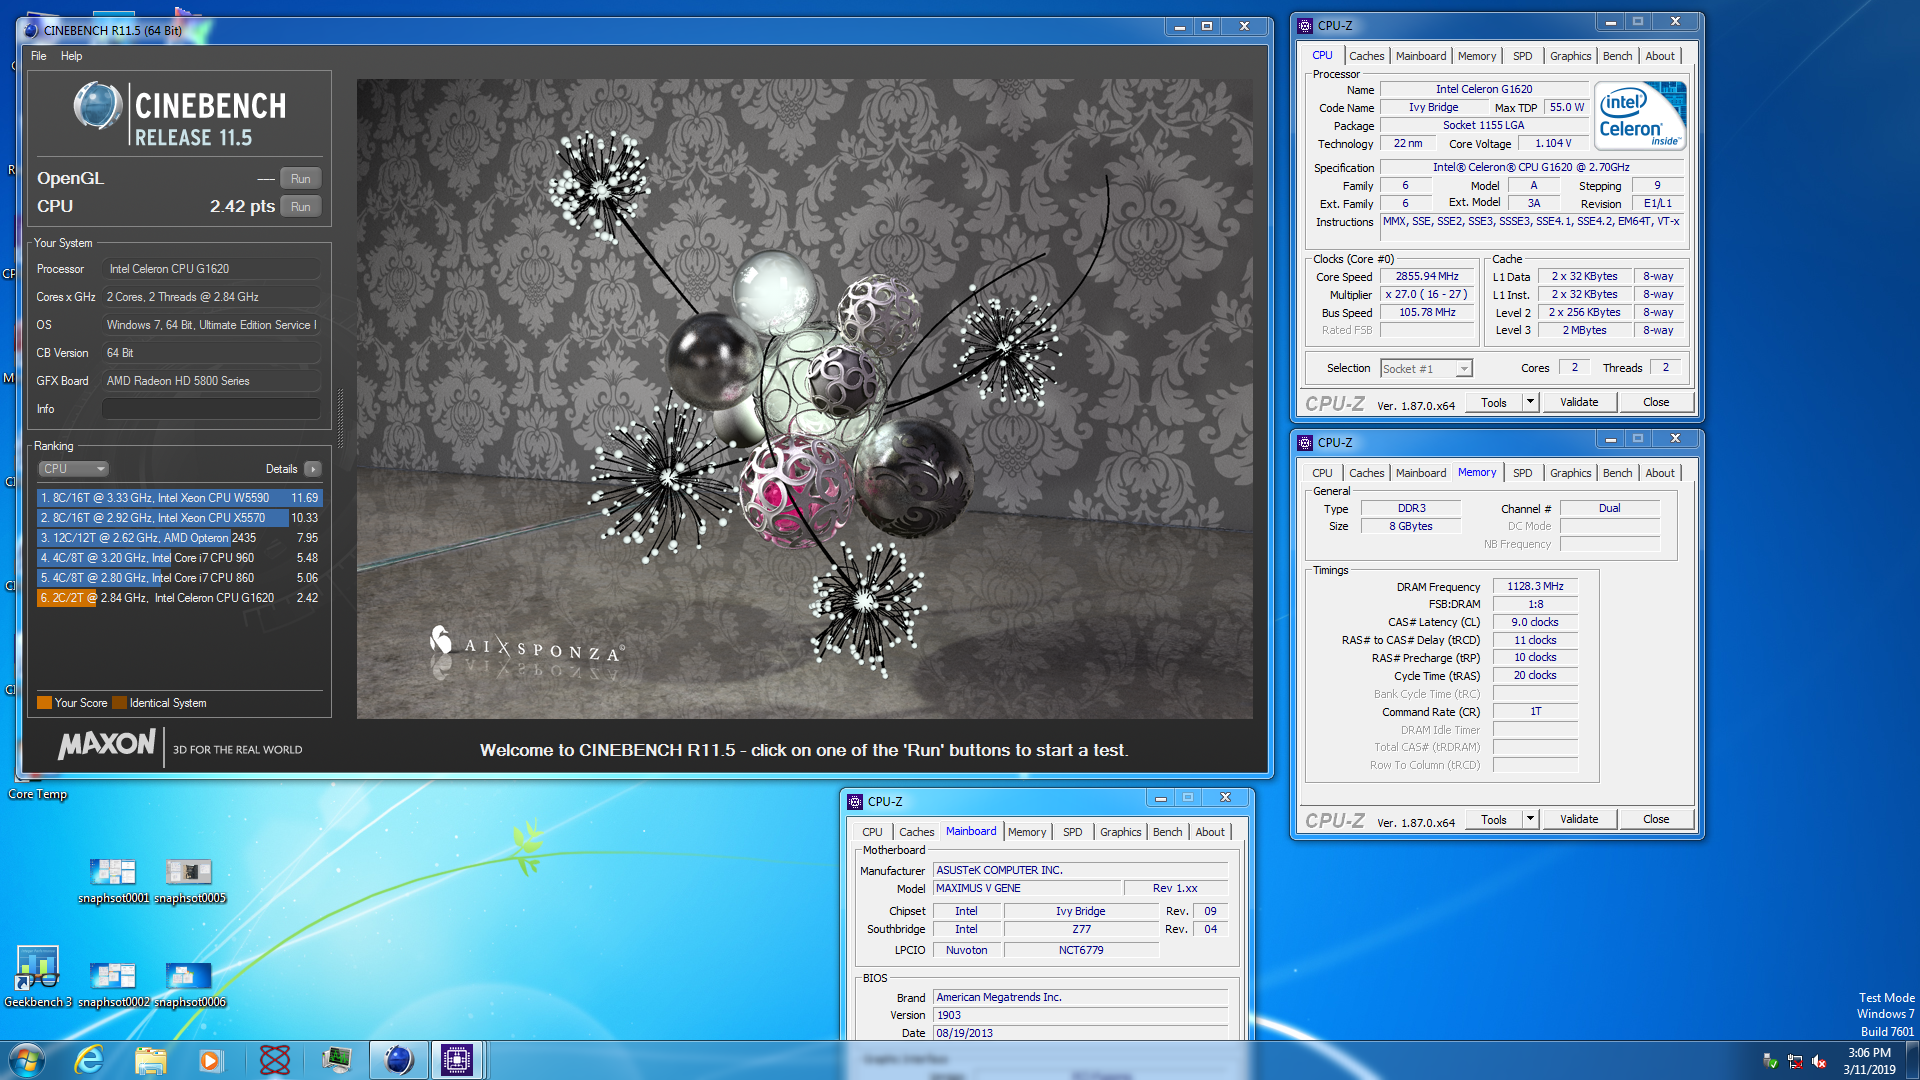
Task: Open Graphics tab in Memory CPU-Z window
Action: 1570,473
